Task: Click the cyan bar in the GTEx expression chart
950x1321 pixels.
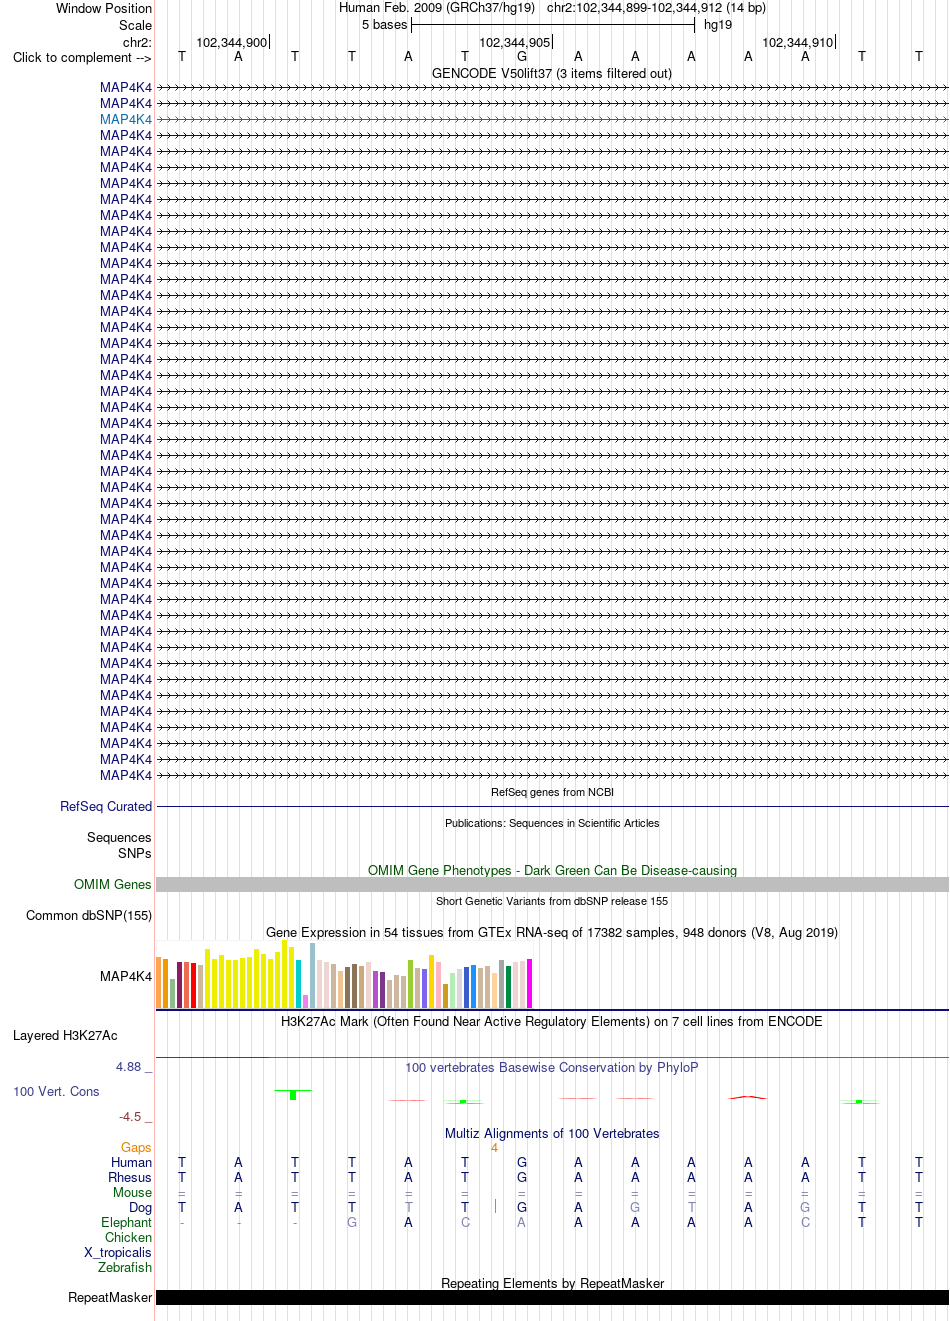Action: point(298,984)
